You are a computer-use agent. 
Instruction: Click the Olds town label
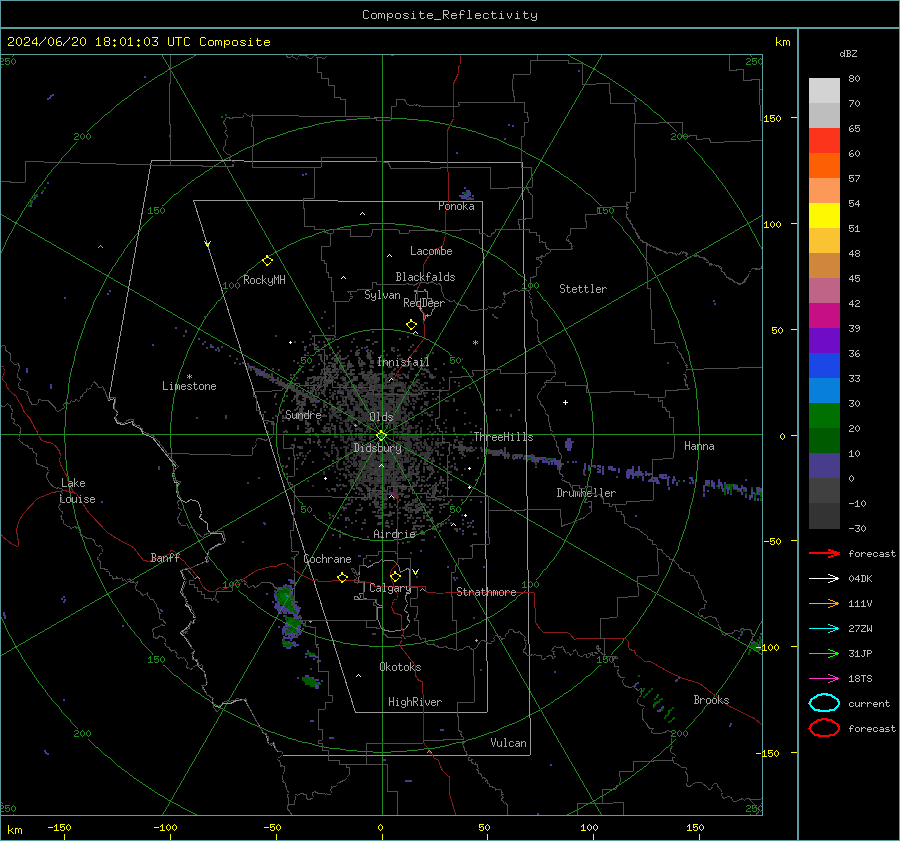tap(381, 417)
